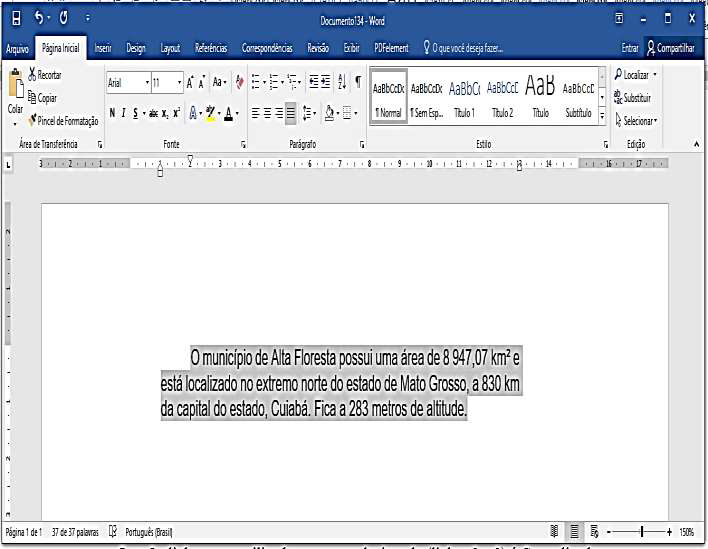Undo the last action
This screenshot has width=708, height=549.
pos(39,18)
